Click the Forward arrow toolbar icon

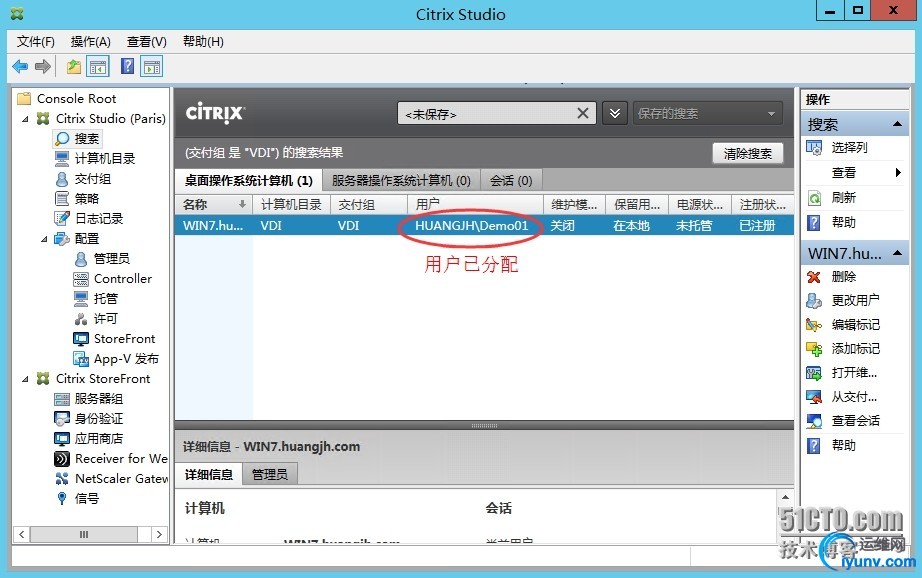pos(42,66)
